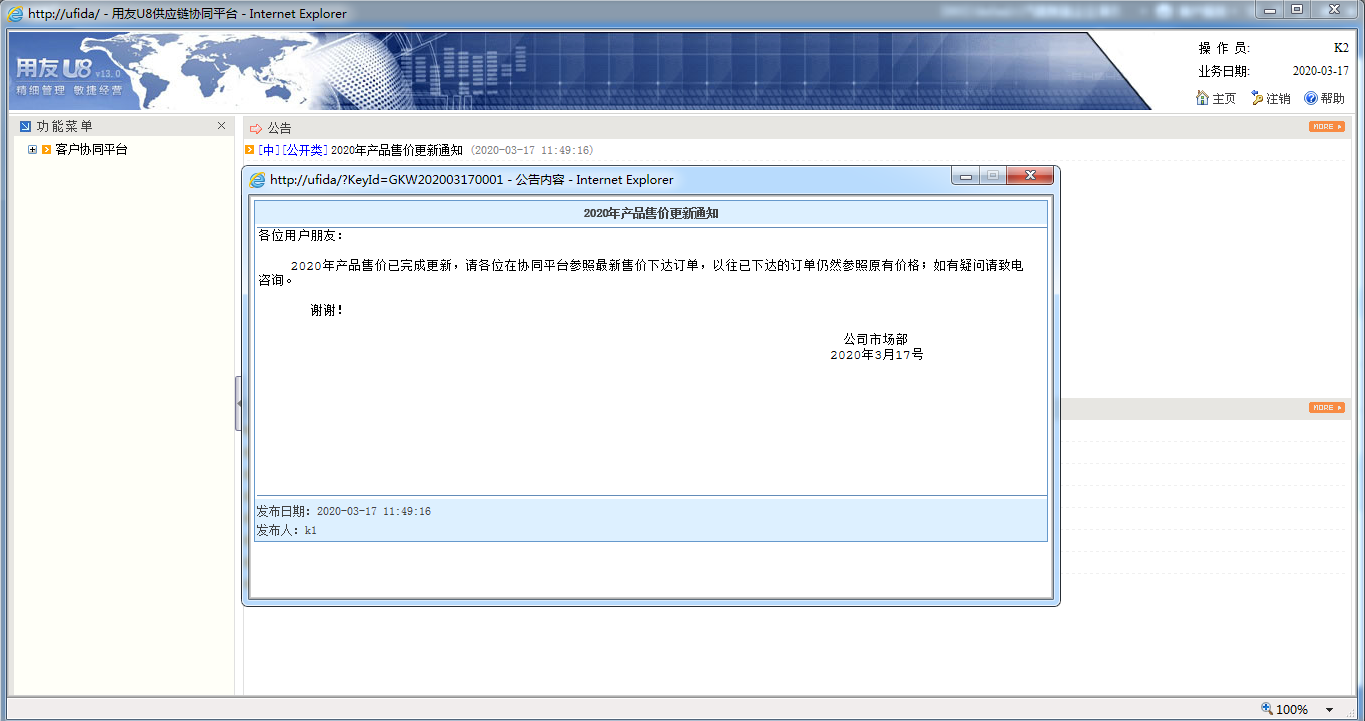Select 客户协同平台 in the function menu
This screenshot has height=721, width=1365.
[x=91, y=150]
